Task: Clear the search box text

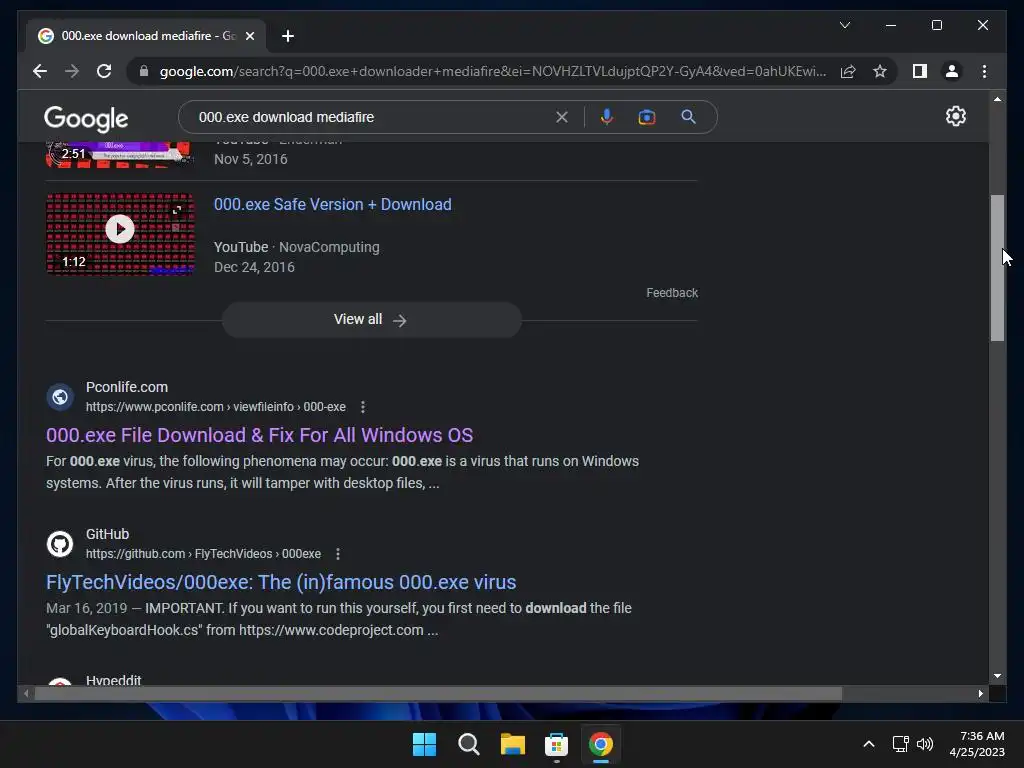Action: pyautogui.click(x=562, y=117)
